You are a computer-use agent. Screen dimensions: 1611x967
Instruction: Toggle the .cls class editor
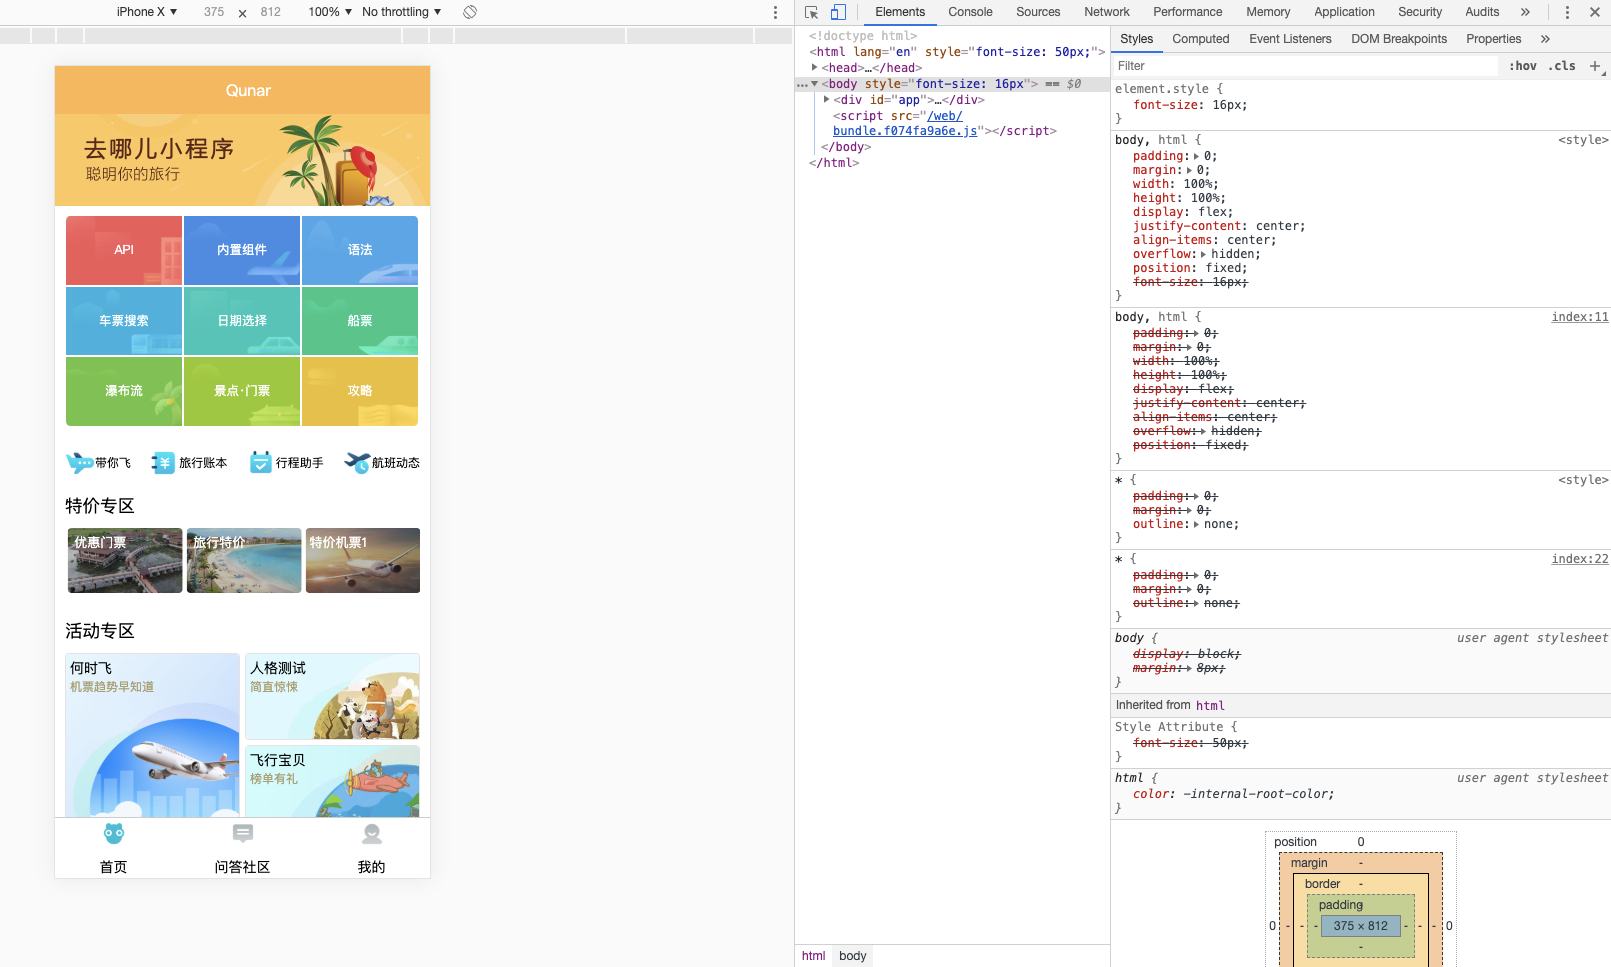[x=1562, y=66]
